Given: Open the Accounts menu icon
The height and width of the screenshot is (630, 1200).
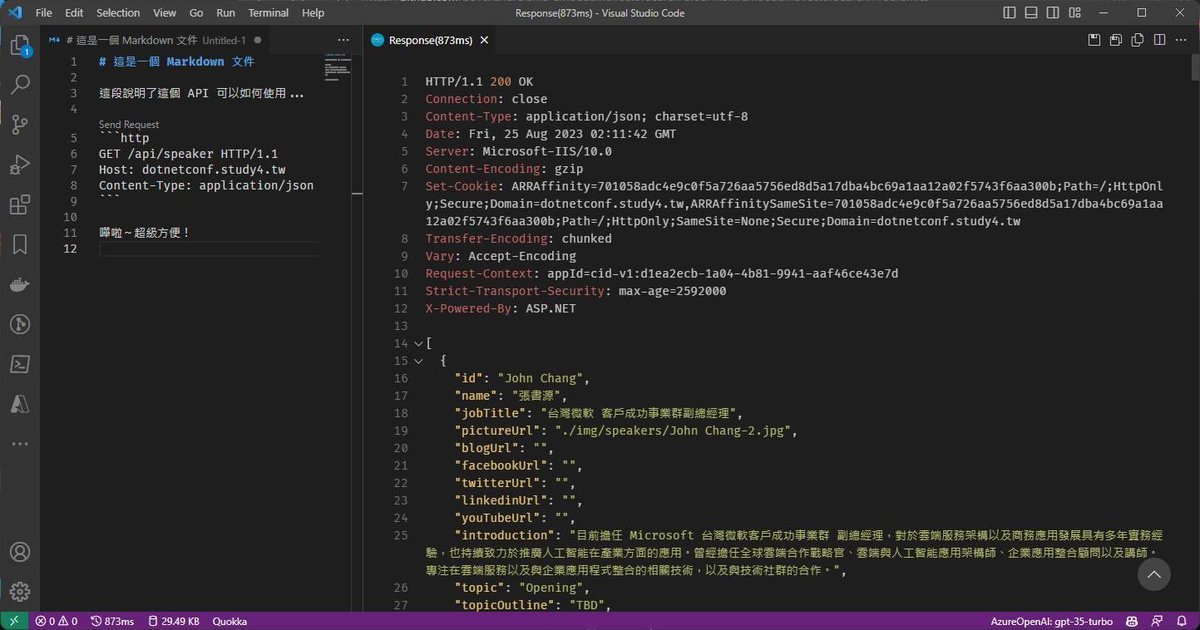Looking at the screenshot, I should coord(19,552).
